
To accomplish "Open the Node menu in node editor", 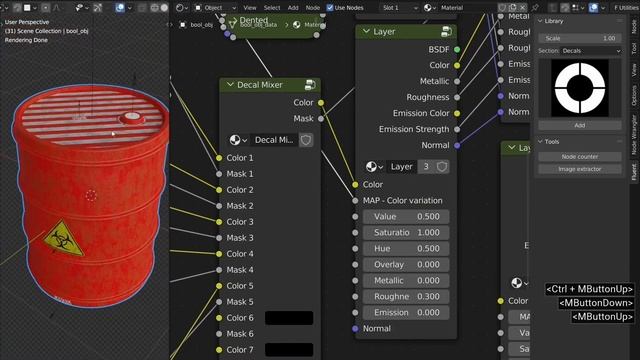I will click(x=313, y=7).
